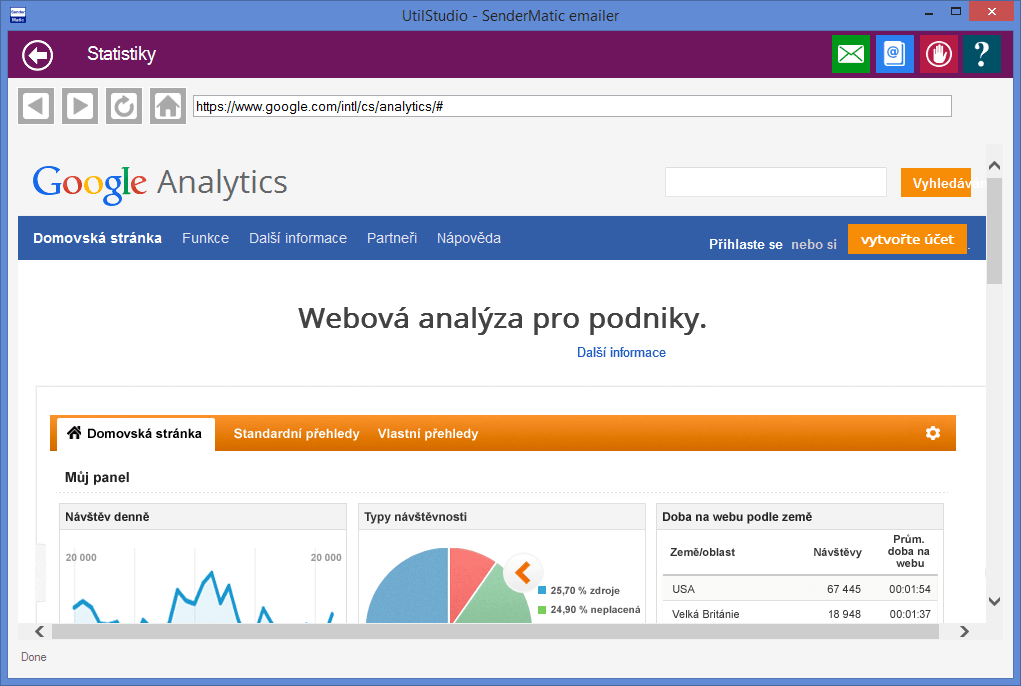1021x686 pixels.
Task: Click the vertical scrollbar up arrow
Action: [x=994, y=165]
